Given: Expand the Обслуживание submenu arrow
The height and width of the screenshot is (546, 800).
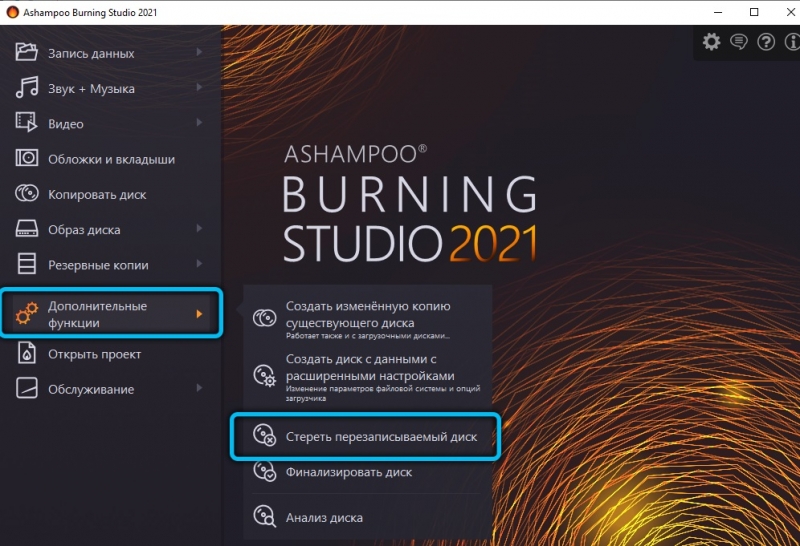Looking at the screenshot, I should pyautogui.click(x=199, y=388).
